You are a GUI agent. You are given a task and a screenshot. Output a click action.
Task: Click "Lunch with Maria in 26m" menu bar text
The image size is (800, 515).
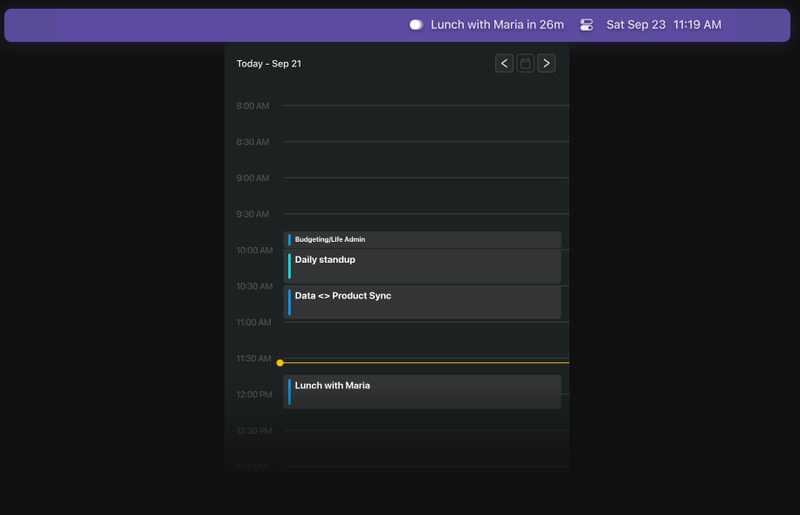click(x=497, y=25)
